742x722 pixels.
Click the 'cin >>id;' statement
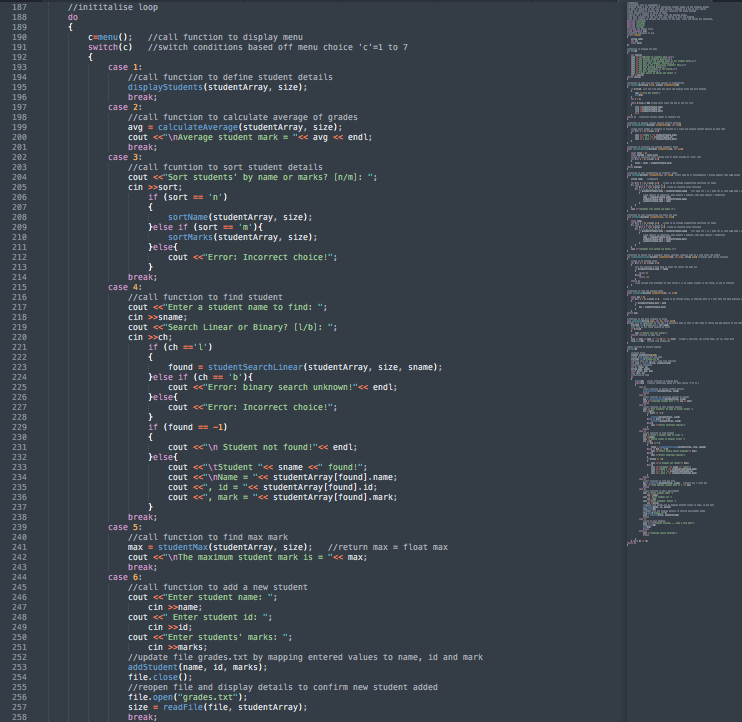170,627
